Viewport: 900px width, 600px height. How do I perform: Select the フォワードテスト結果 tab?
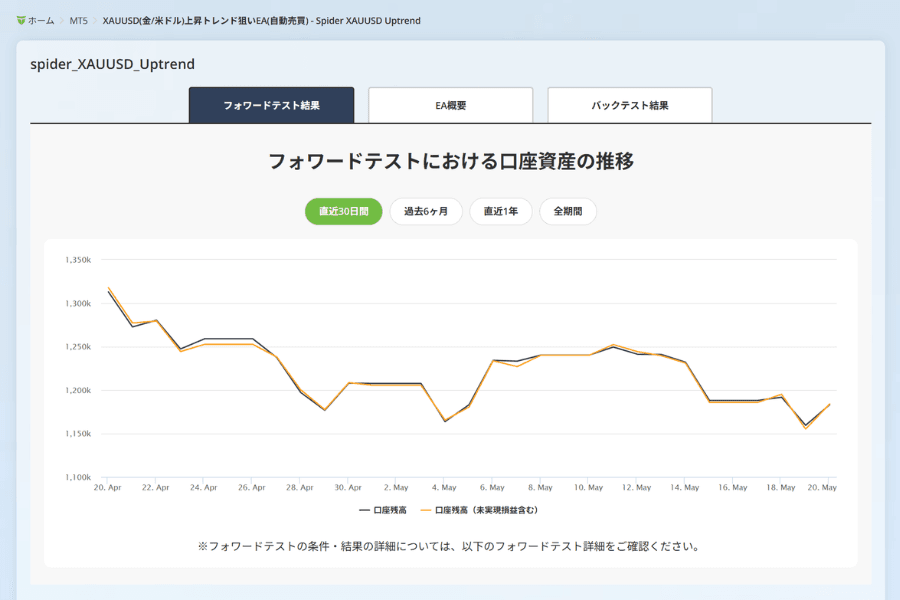click(x=271, y=105)
